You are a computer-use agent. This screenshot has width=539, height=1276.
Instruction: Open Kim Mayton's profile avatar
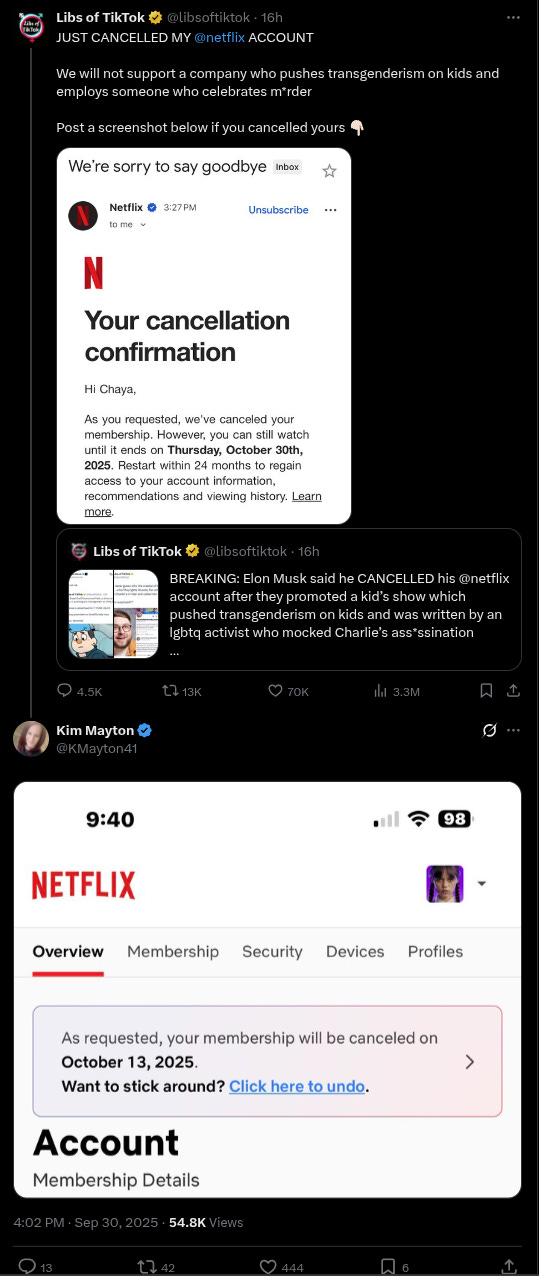point(31,738)
